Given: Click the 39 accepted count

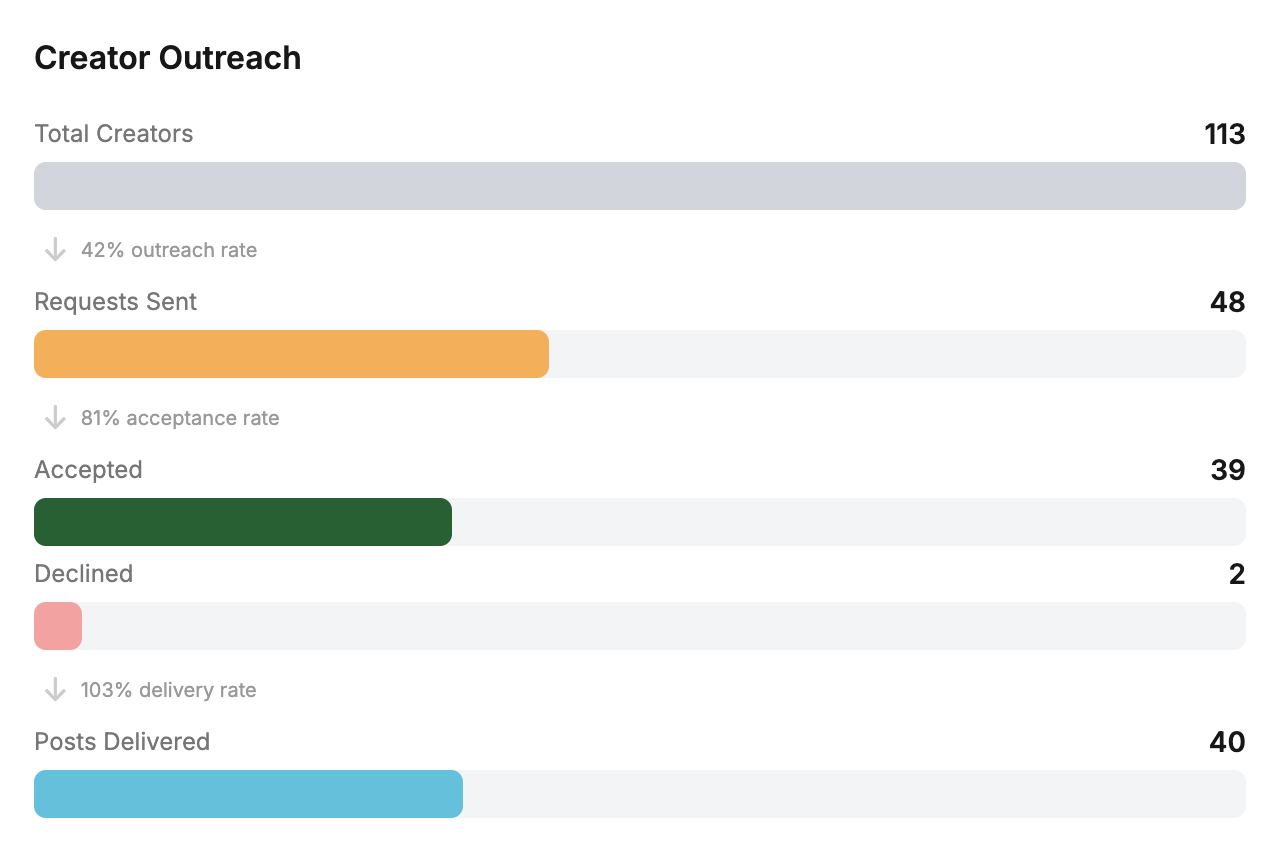Looking at the screenshot, I should [x=1227, y=470].
